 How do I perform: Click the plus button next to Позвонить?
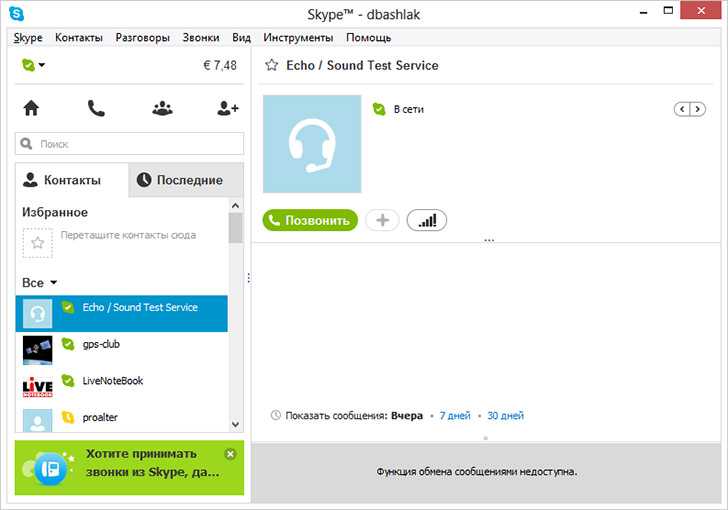click(x=382, y=220)
